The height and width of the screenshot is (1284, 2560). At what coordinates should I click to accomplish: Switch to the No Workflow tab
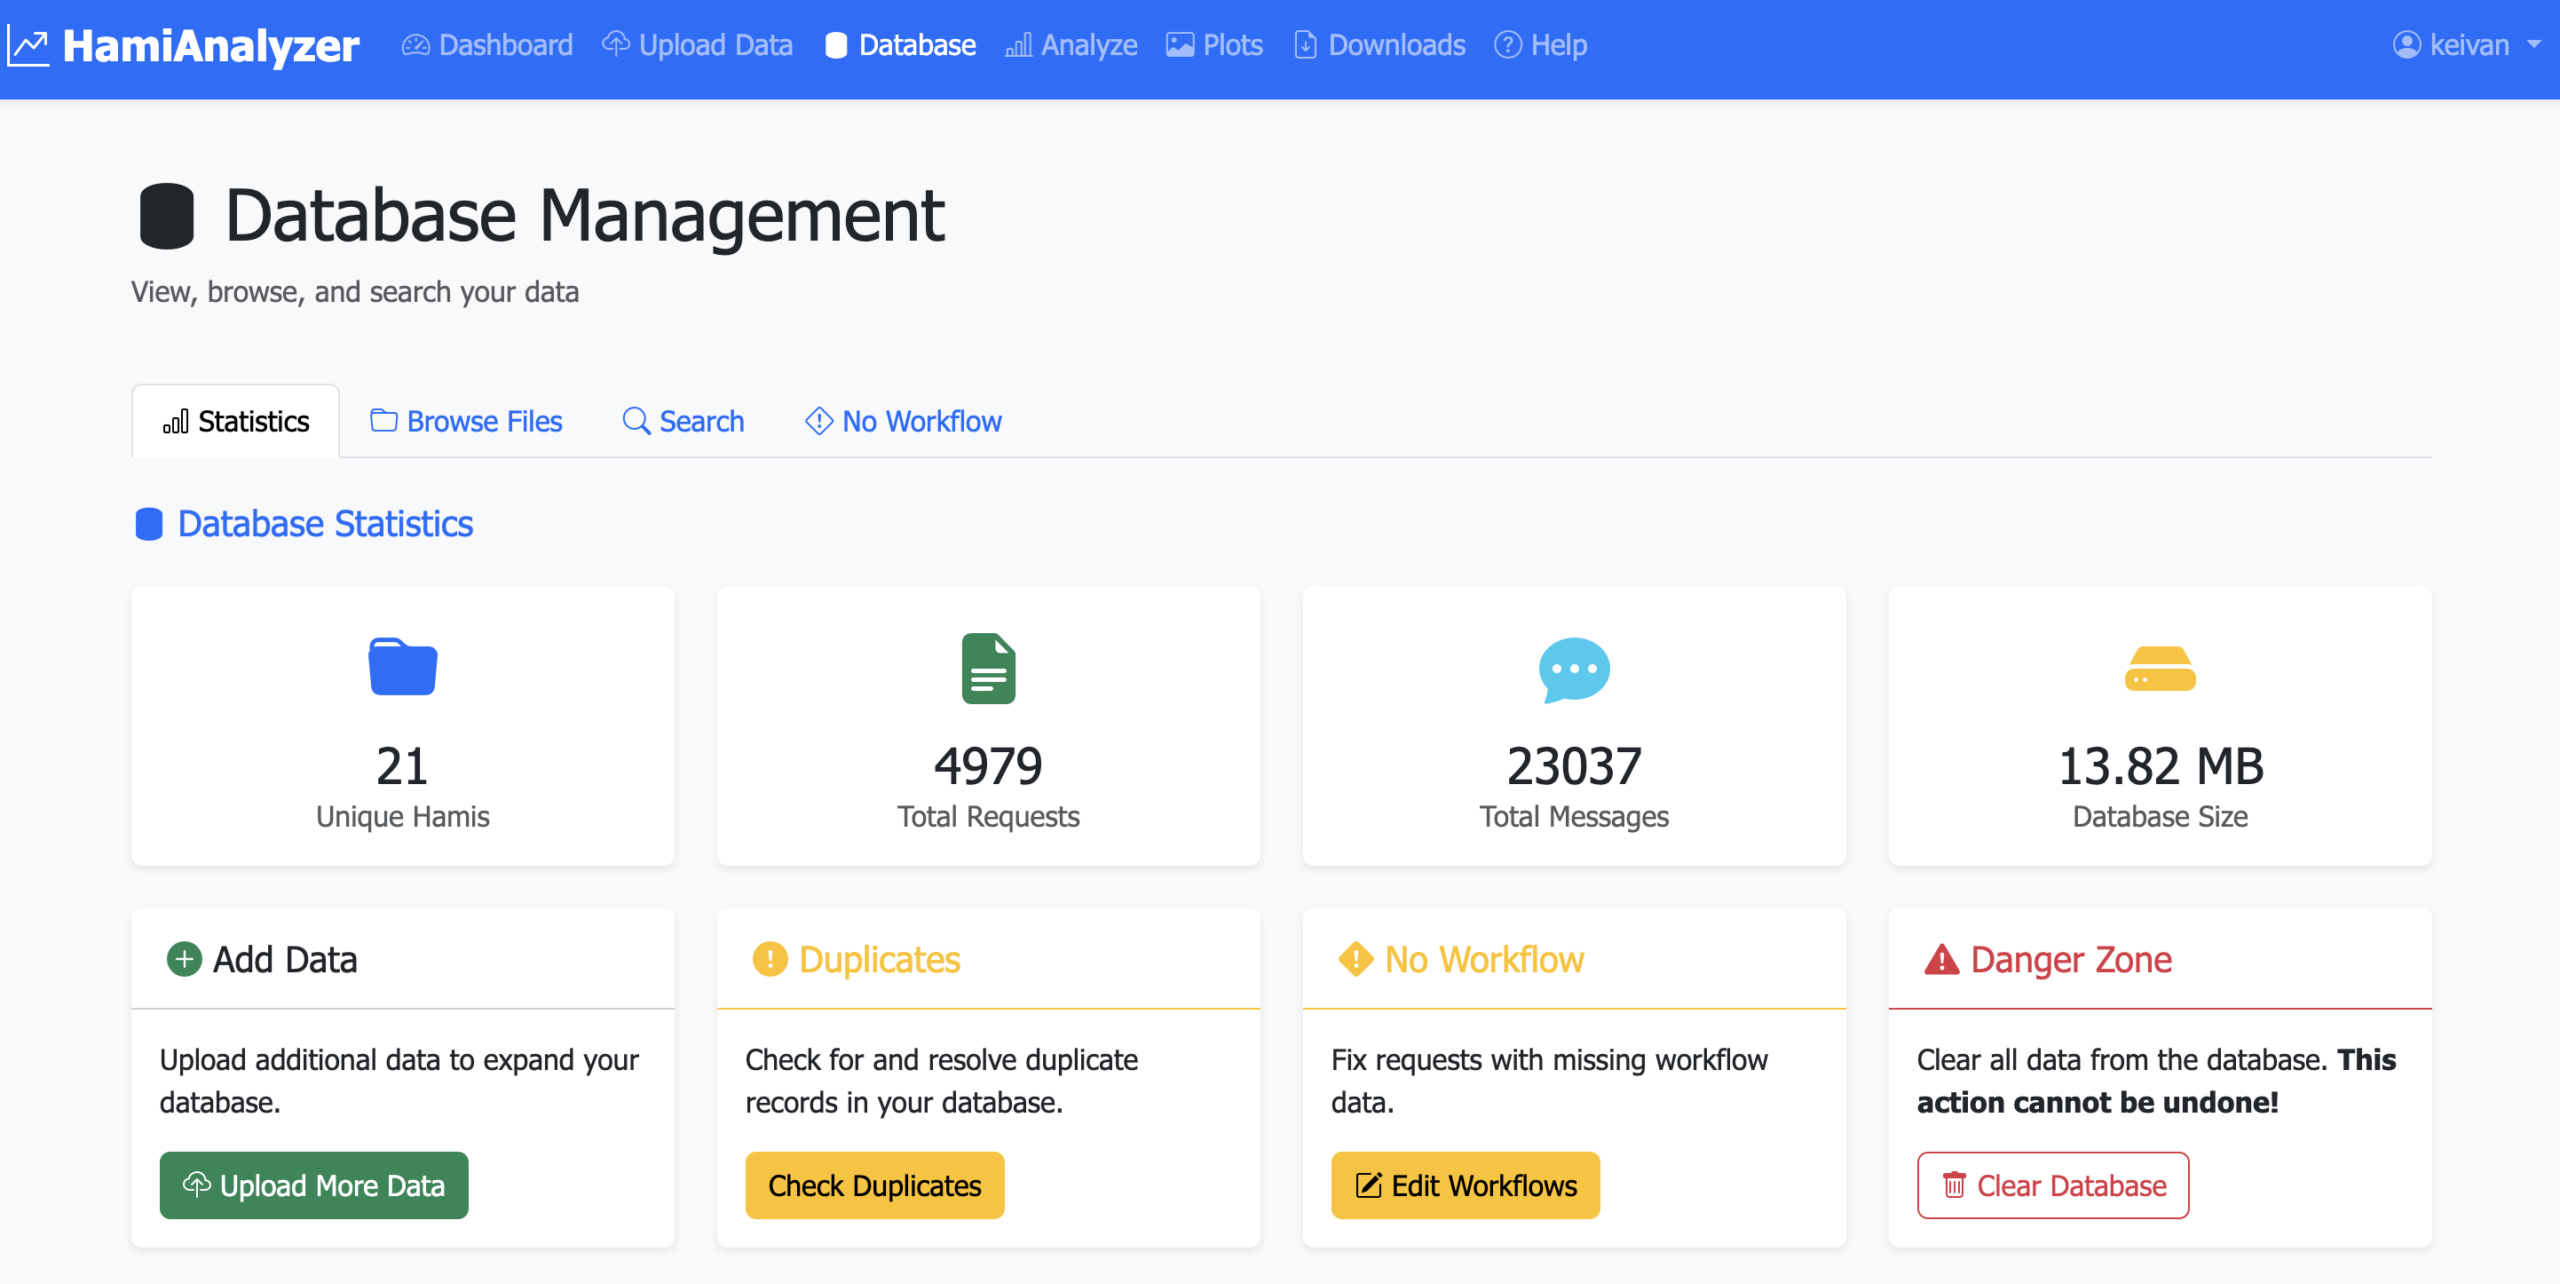tap(903, 421)
